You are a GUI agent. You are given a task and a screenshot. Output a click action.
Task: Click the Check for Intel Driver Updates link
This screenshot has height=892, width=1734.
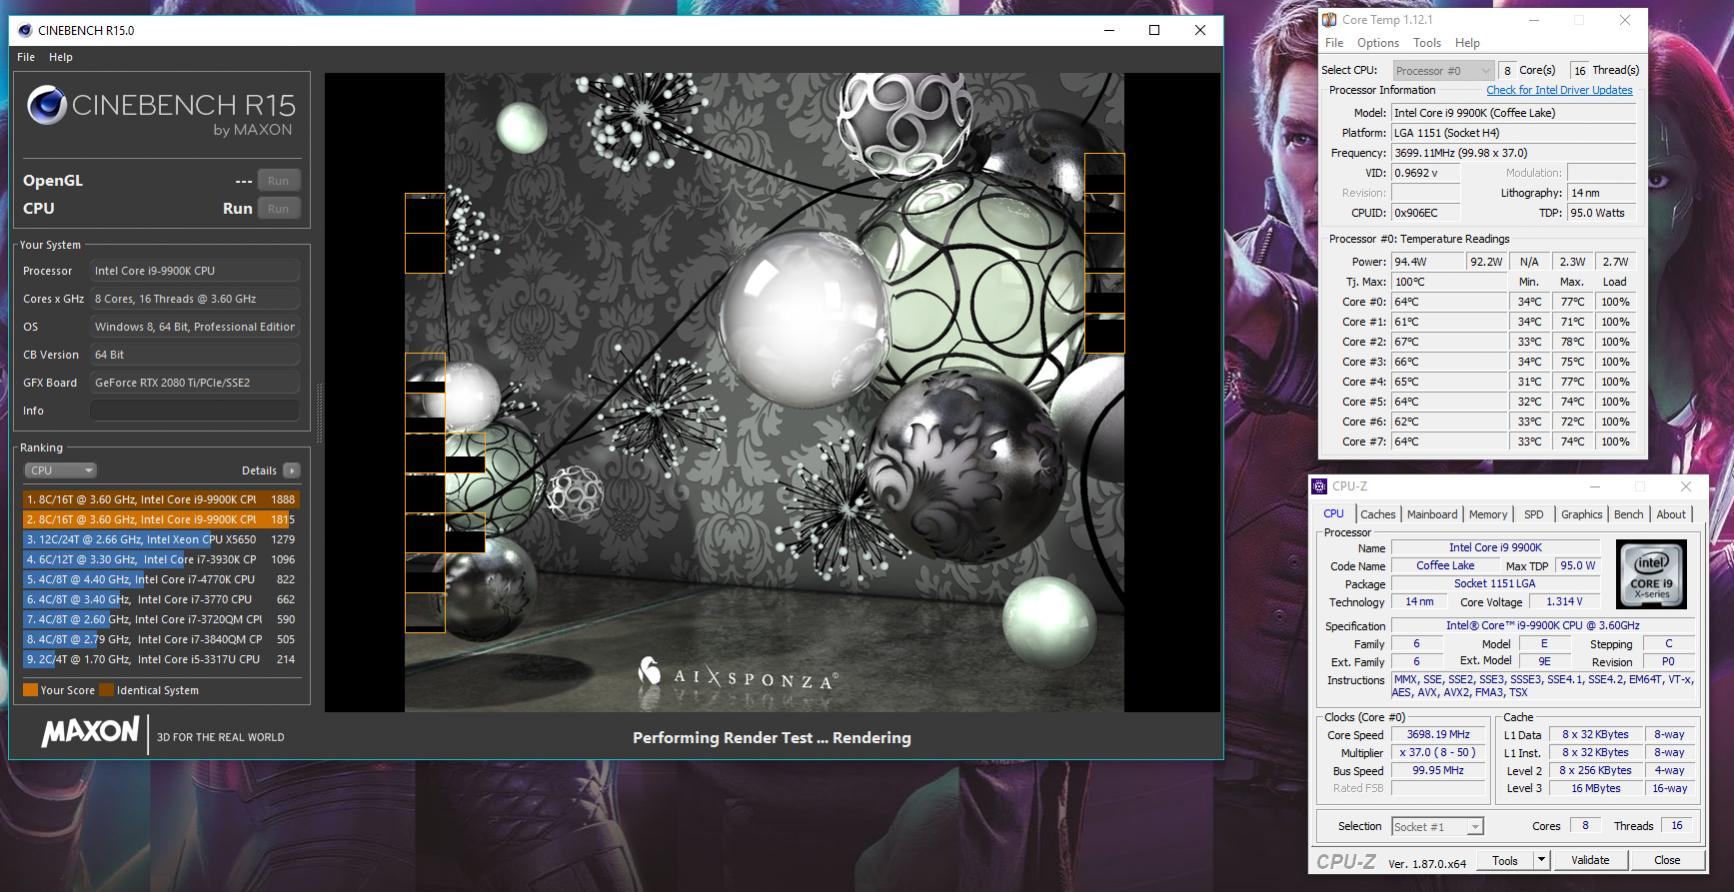tap(1559, 90)
